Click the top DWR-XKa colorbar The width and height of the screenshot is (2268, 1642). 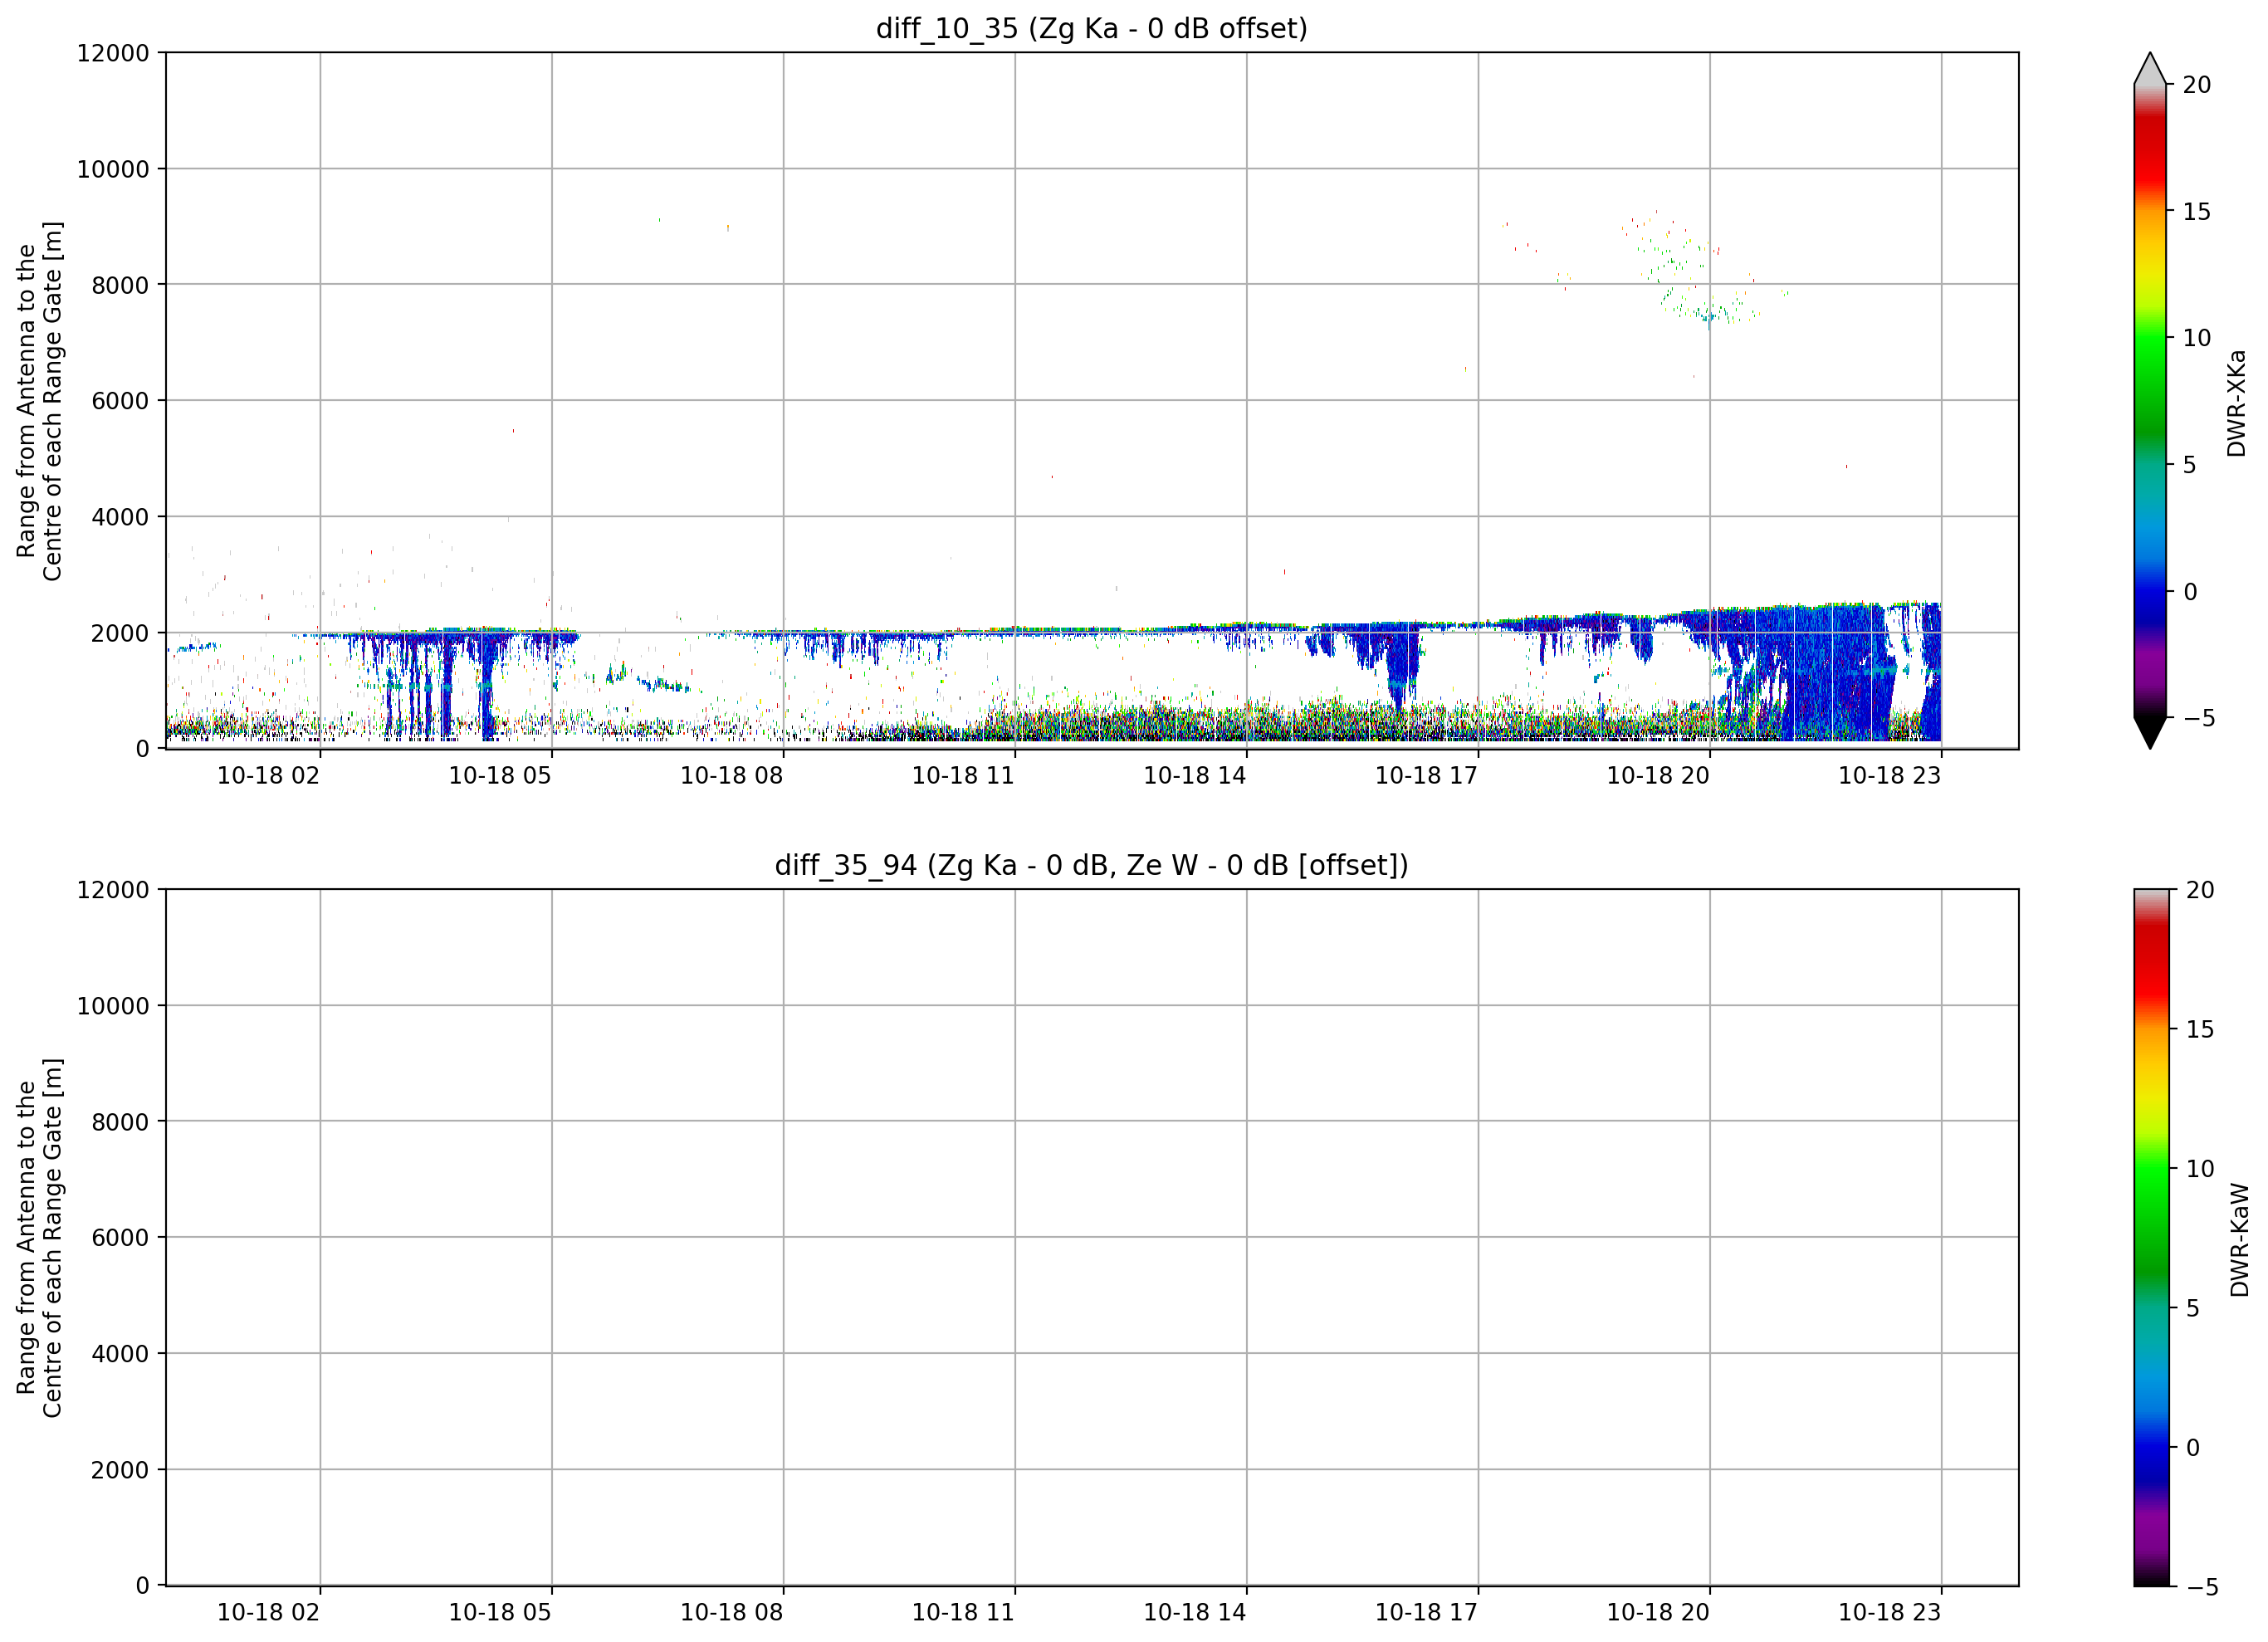pos(2150,400)
